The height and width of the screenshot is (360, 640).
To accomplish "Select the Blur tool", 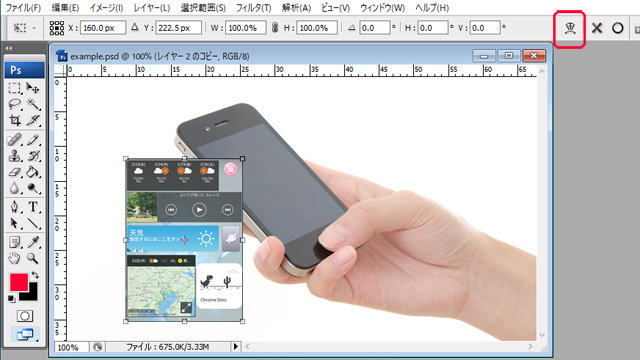I will pyautogui.click(x=15, y=188).
